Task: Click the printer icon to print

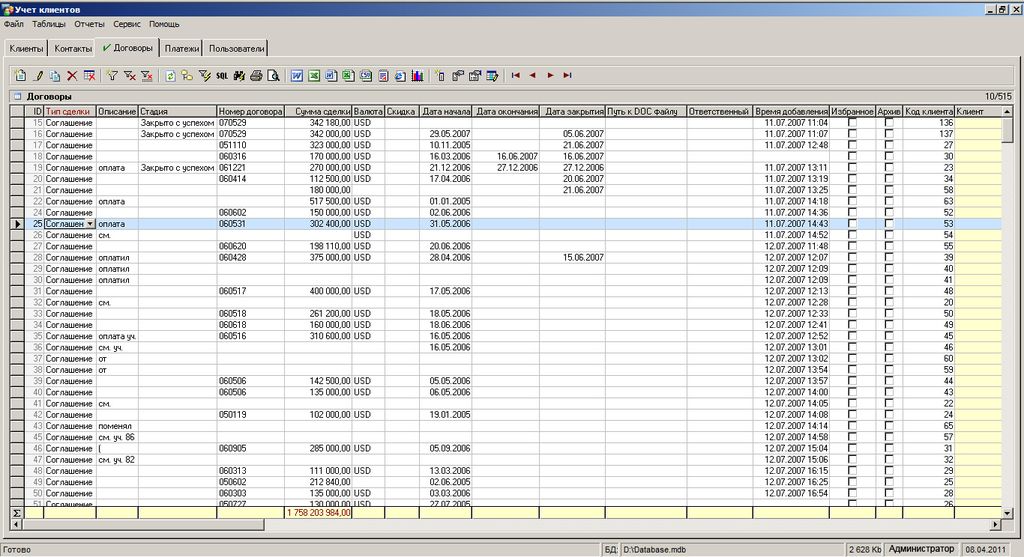Action: 256,75
